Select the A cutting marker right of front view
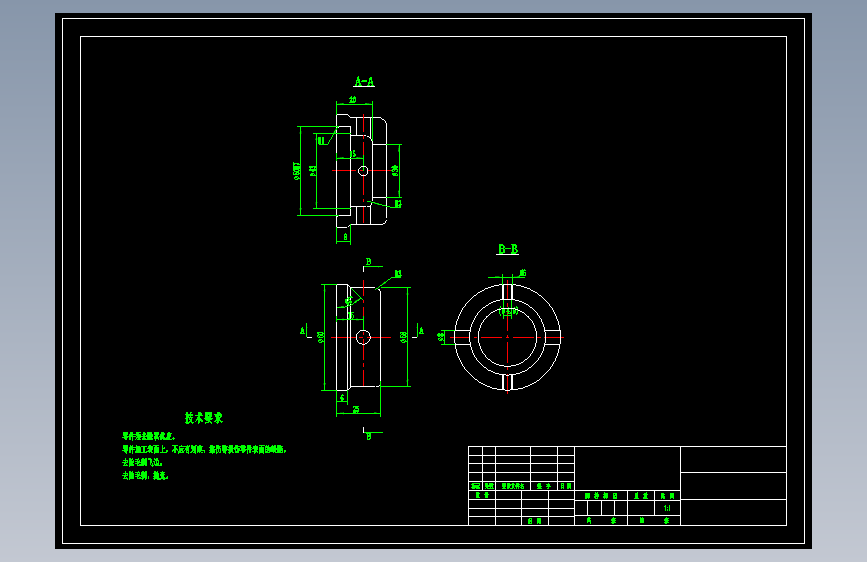The height and width of the screenshot is (562, 867). point(421,331)
